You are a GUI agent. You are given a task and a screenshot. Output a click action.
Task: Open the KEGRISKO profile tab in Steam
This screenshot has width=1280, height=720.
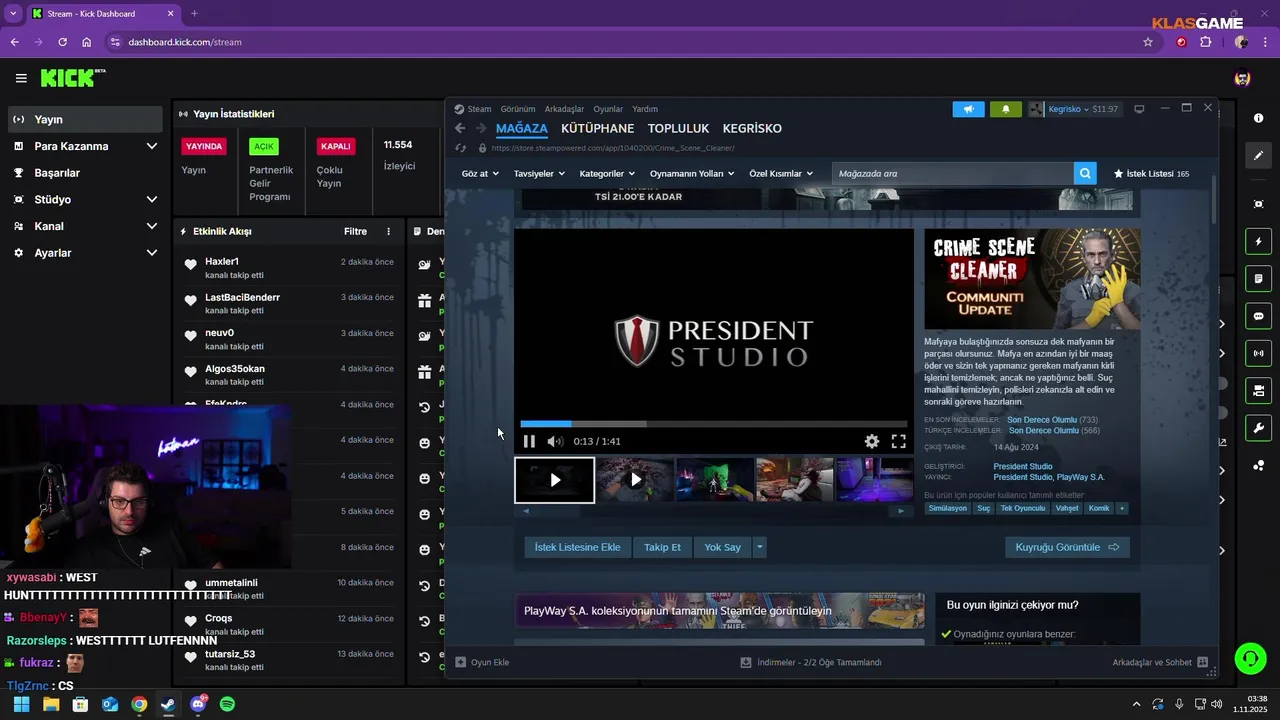[x=752, y=128]
